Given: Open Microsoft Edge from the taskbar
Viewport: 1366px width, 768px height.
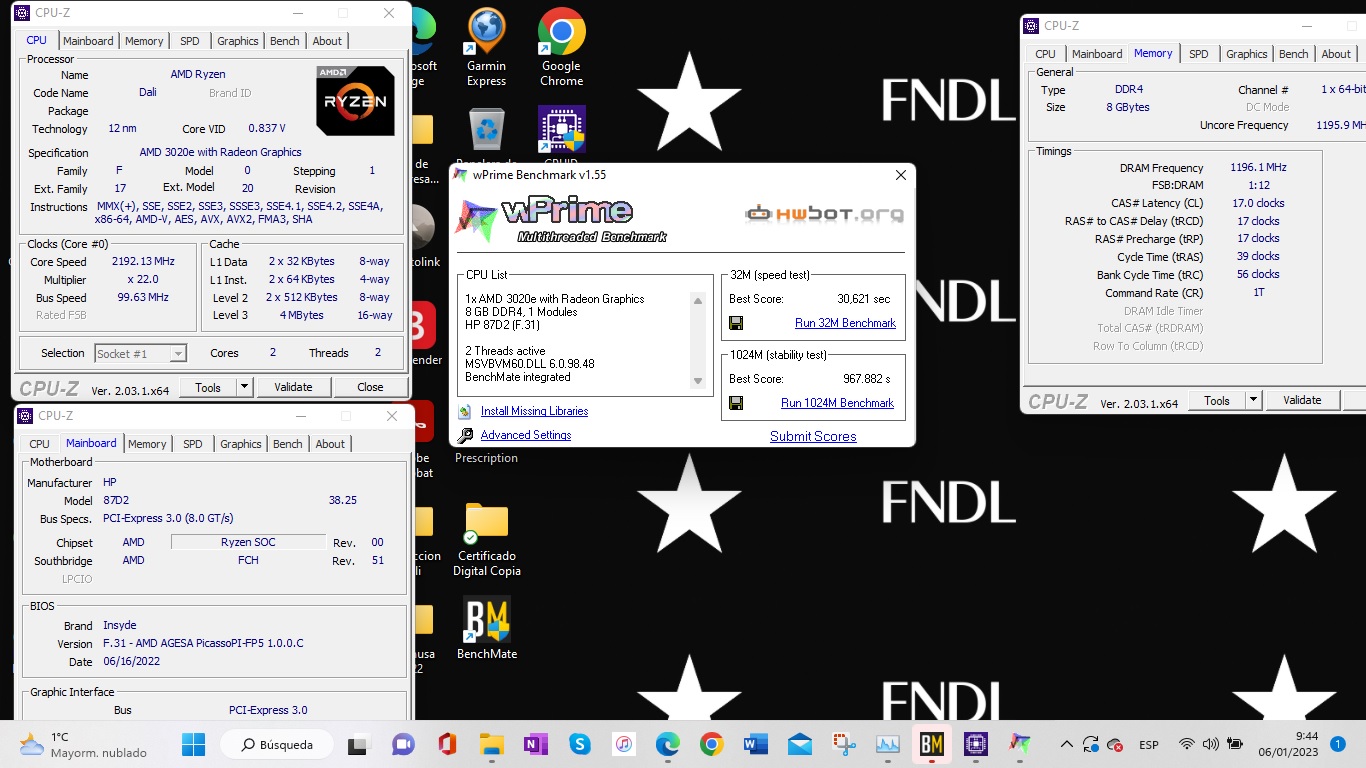Looking at the screenshot, I should [x=667, y=744].
